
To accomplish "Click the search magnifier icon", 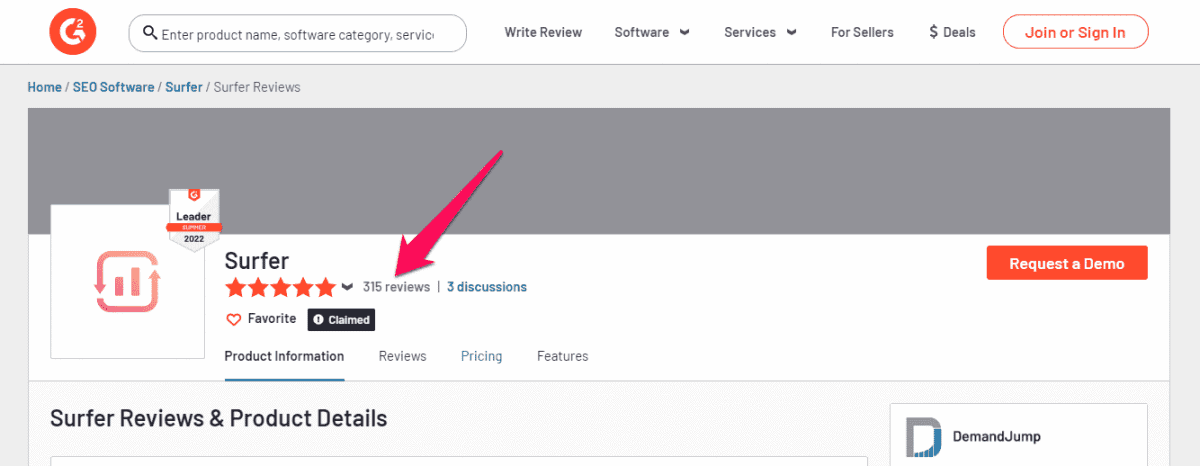I will pyautogui.click(x=150, y=33).
